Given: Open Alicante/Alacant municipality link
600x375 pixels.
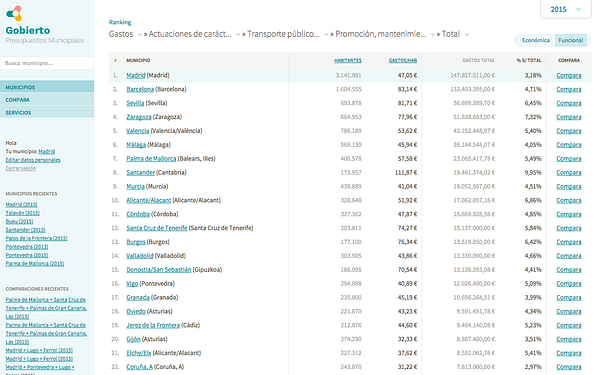Looking at the screenshot, I should coord(148,200).
